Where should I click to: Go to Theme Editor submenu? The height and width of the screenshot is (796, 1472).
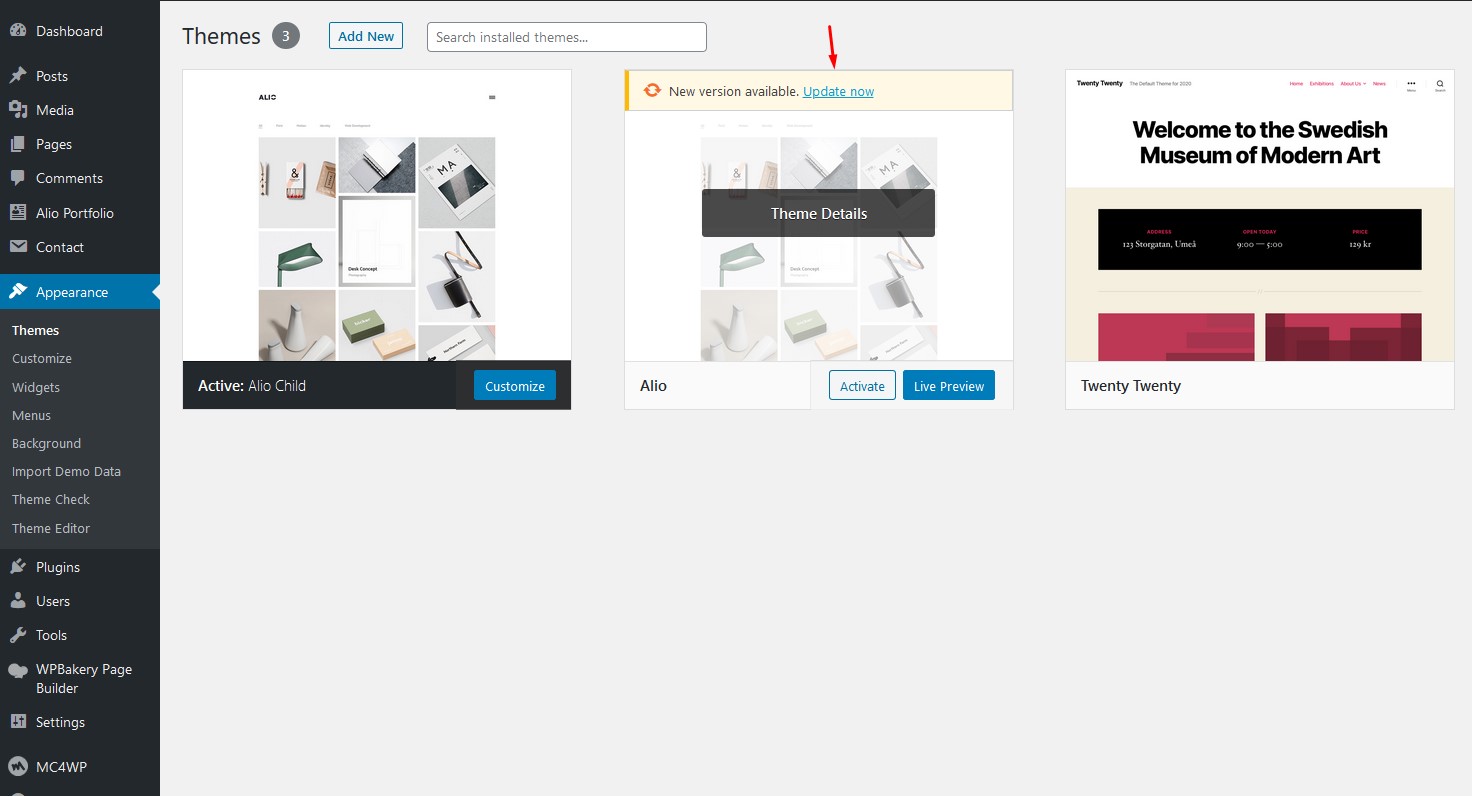51,528
